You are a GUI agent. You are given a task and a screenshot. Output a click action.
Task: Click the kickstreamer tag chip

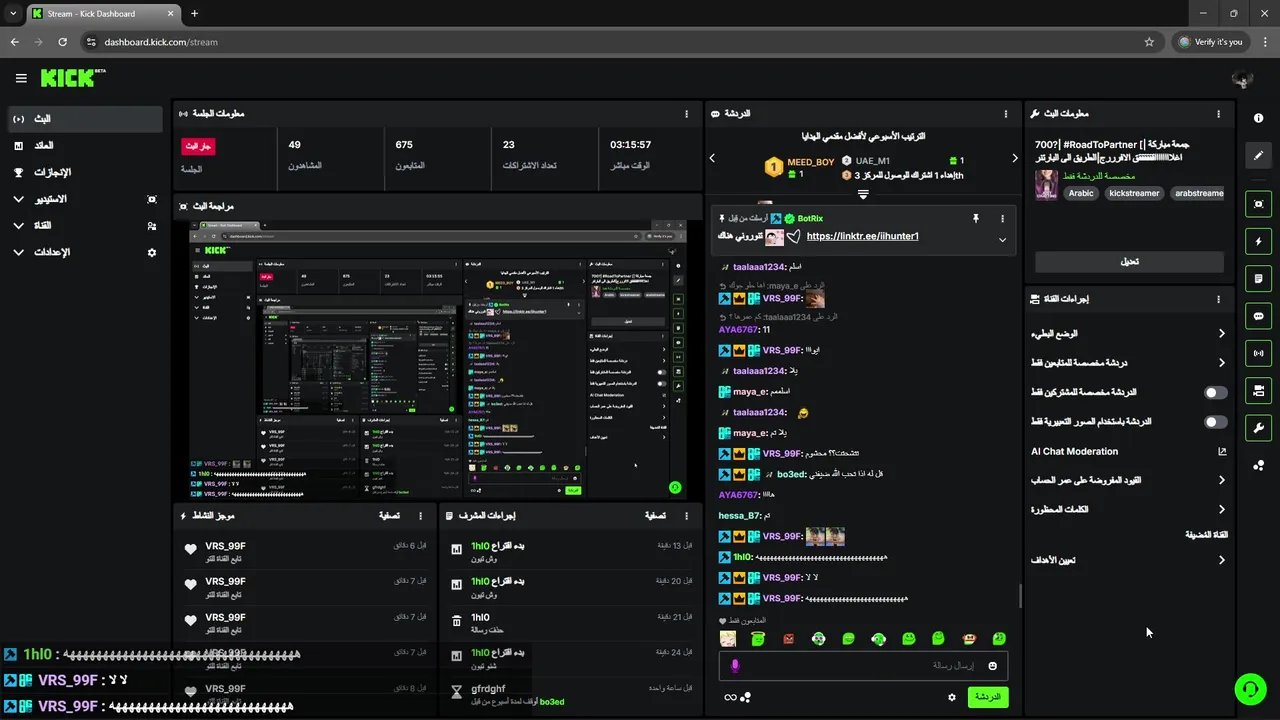click(1134, 193)
